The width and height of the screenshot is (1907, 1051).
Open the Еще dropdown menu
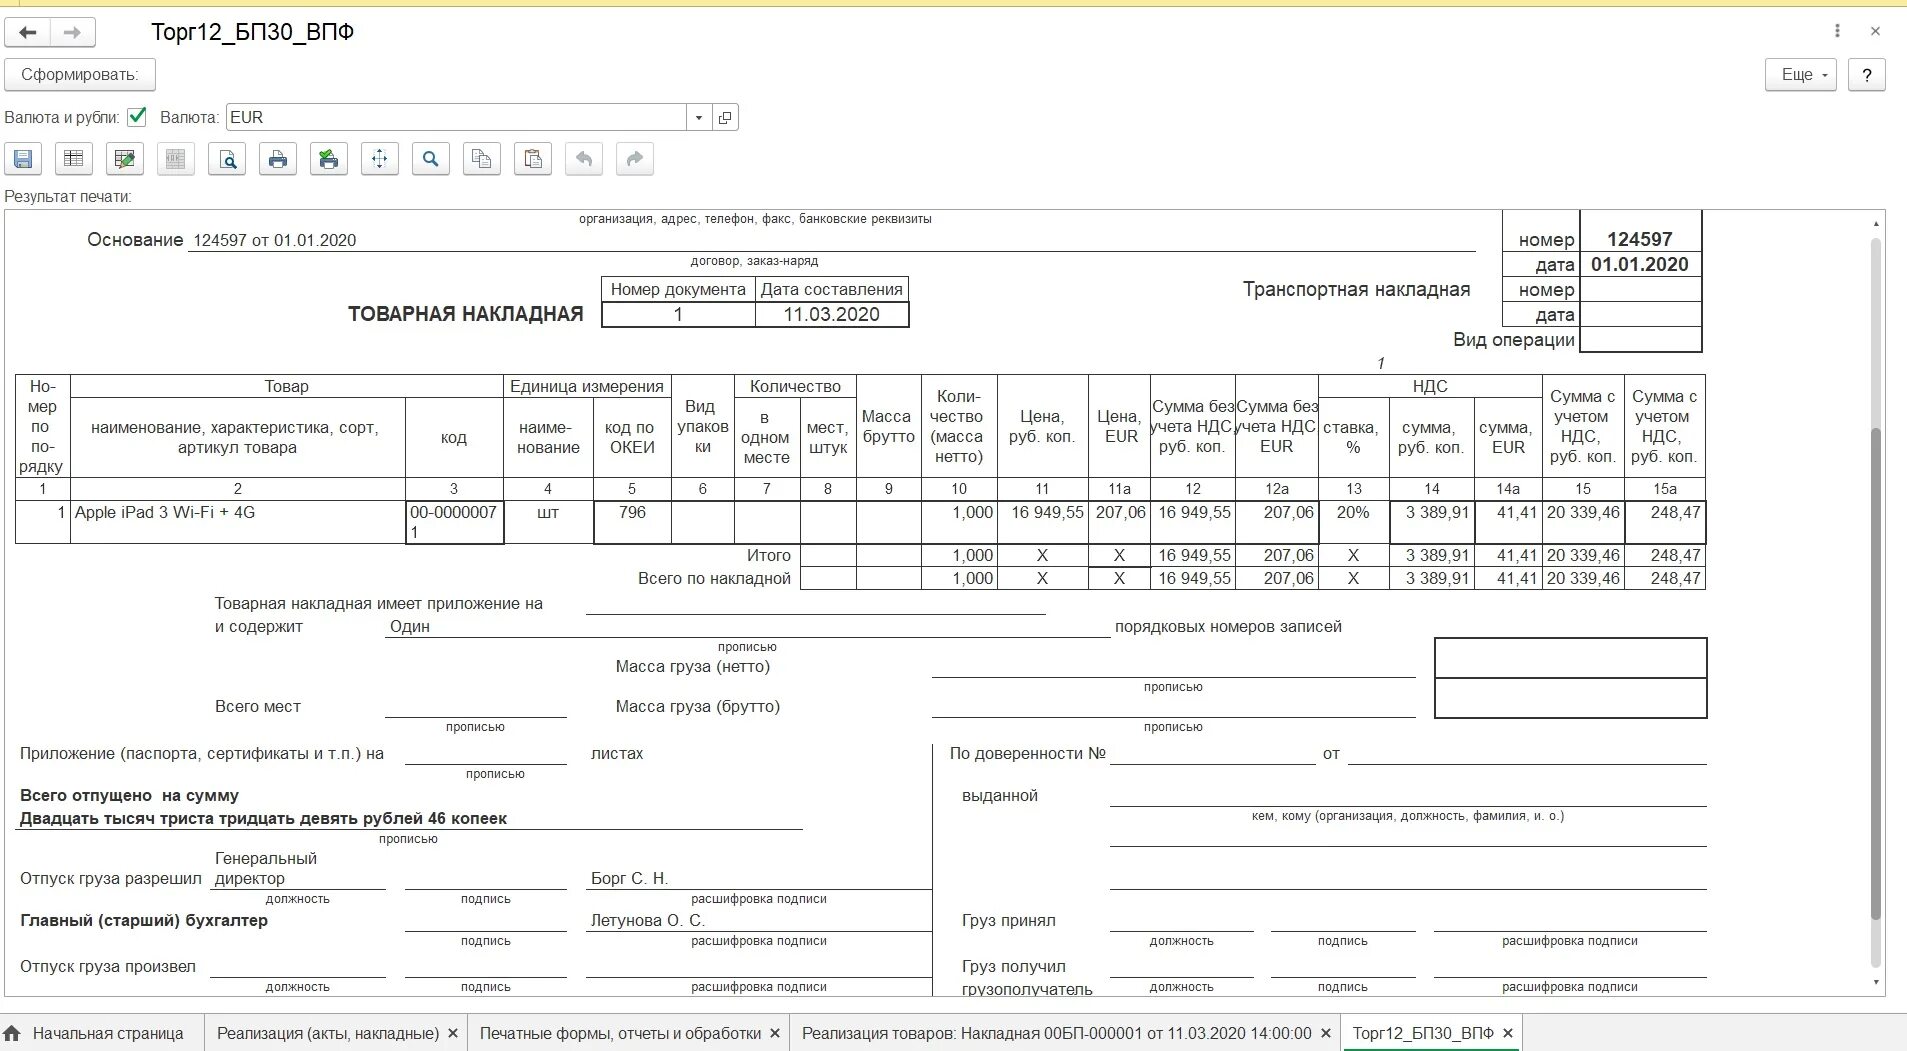tap(1801, 75)
